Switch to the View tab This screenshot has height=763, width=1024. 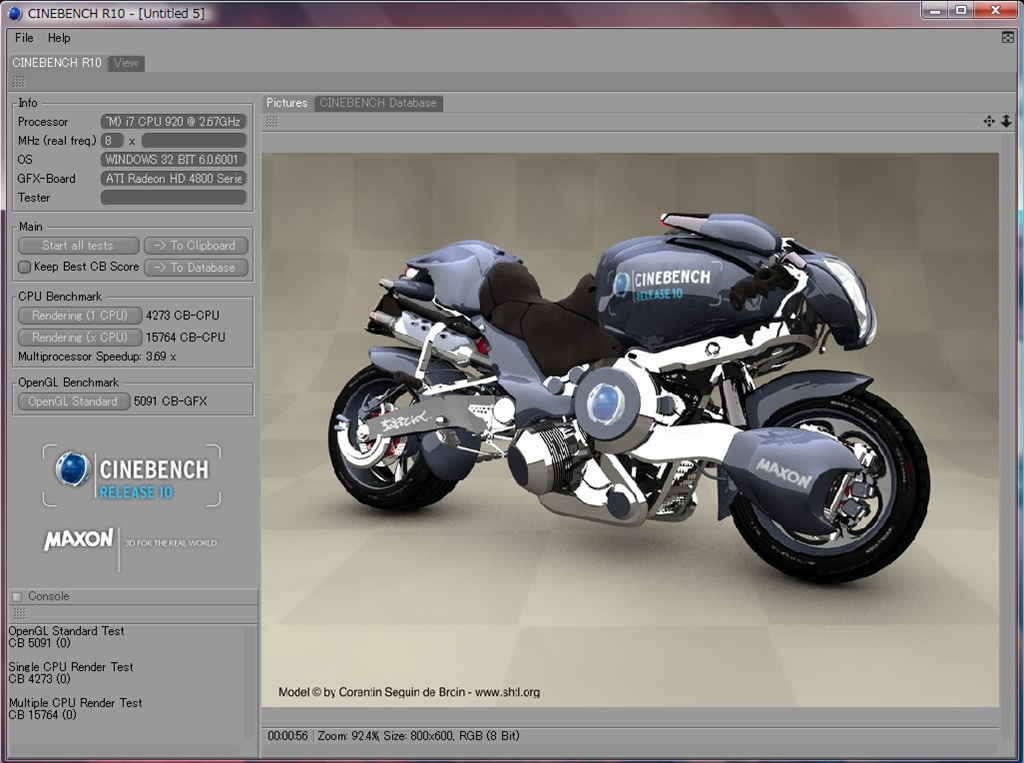pos(126,63)
